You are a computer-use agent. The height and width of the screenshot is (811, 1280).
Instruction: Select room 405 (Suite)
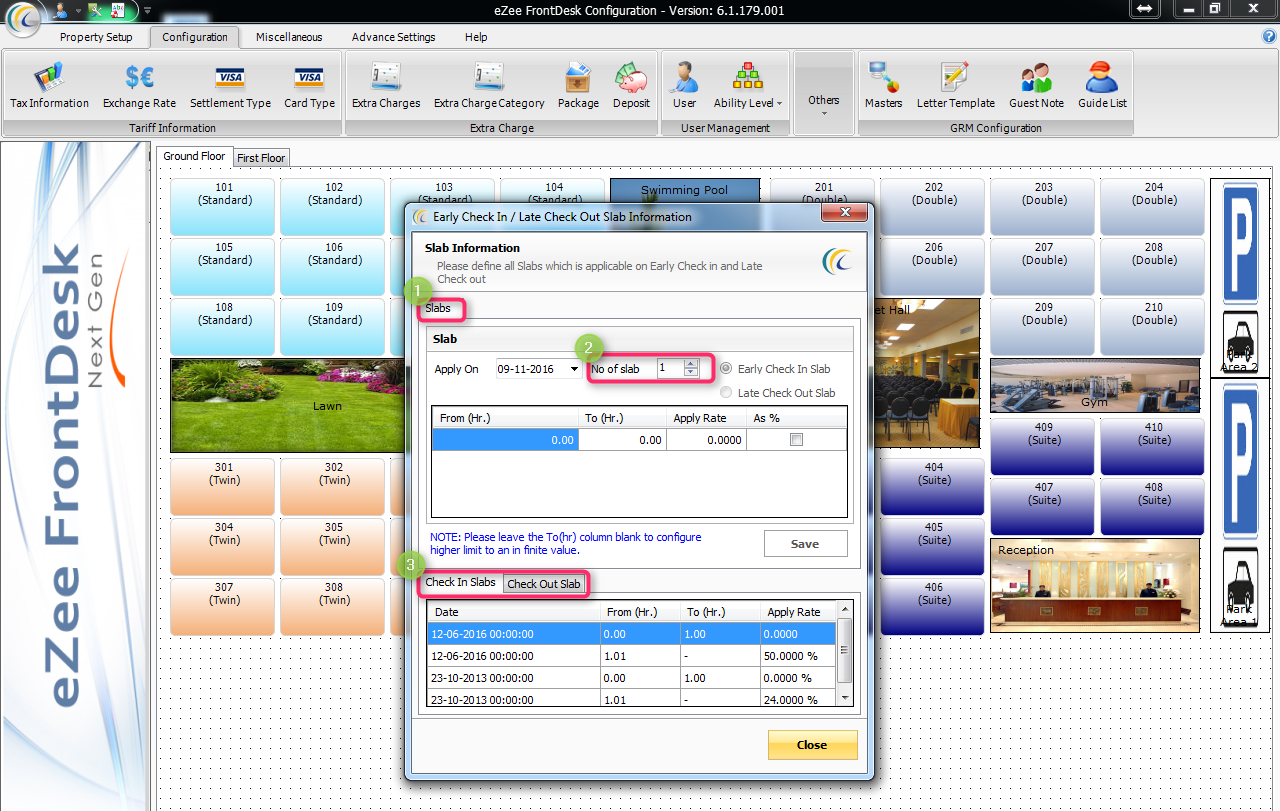(x=934, y=547)
